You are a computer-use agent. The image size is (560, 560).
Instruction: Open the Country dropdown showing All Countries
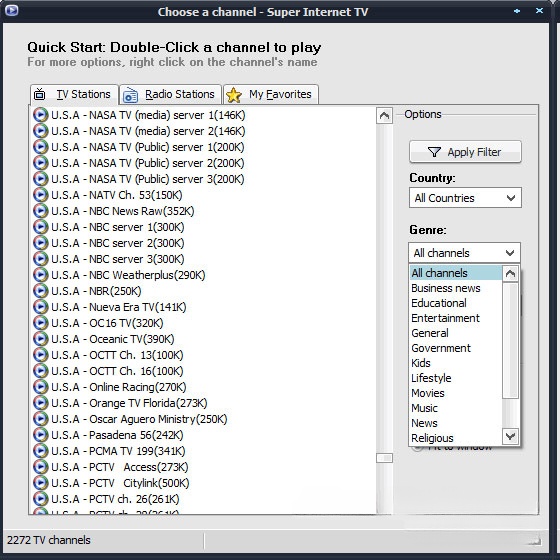point(465,198)
